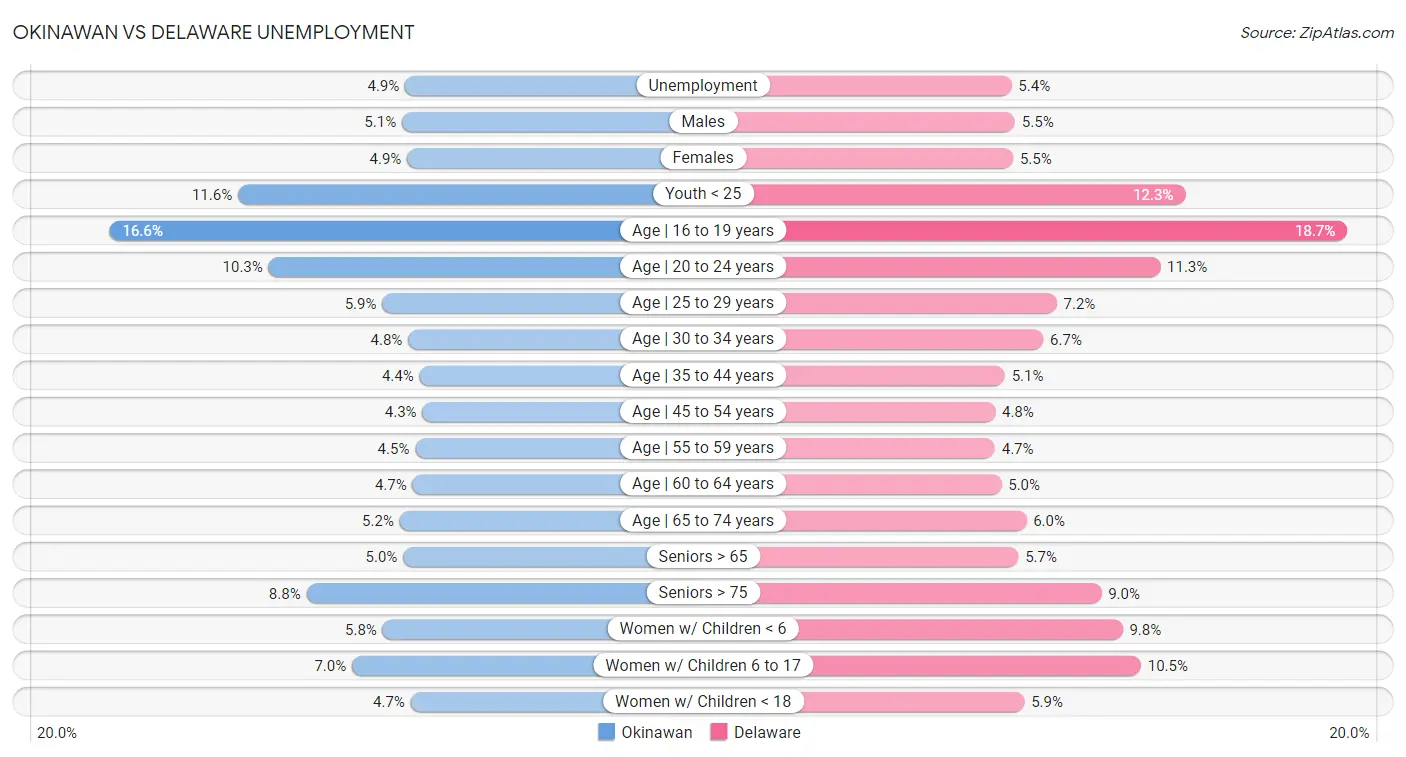This screenshot has width=1406, height=757.
Task: Select the Okinawan 10.3% bar for ages 20 to 24
Action: [x=444, y=267]
